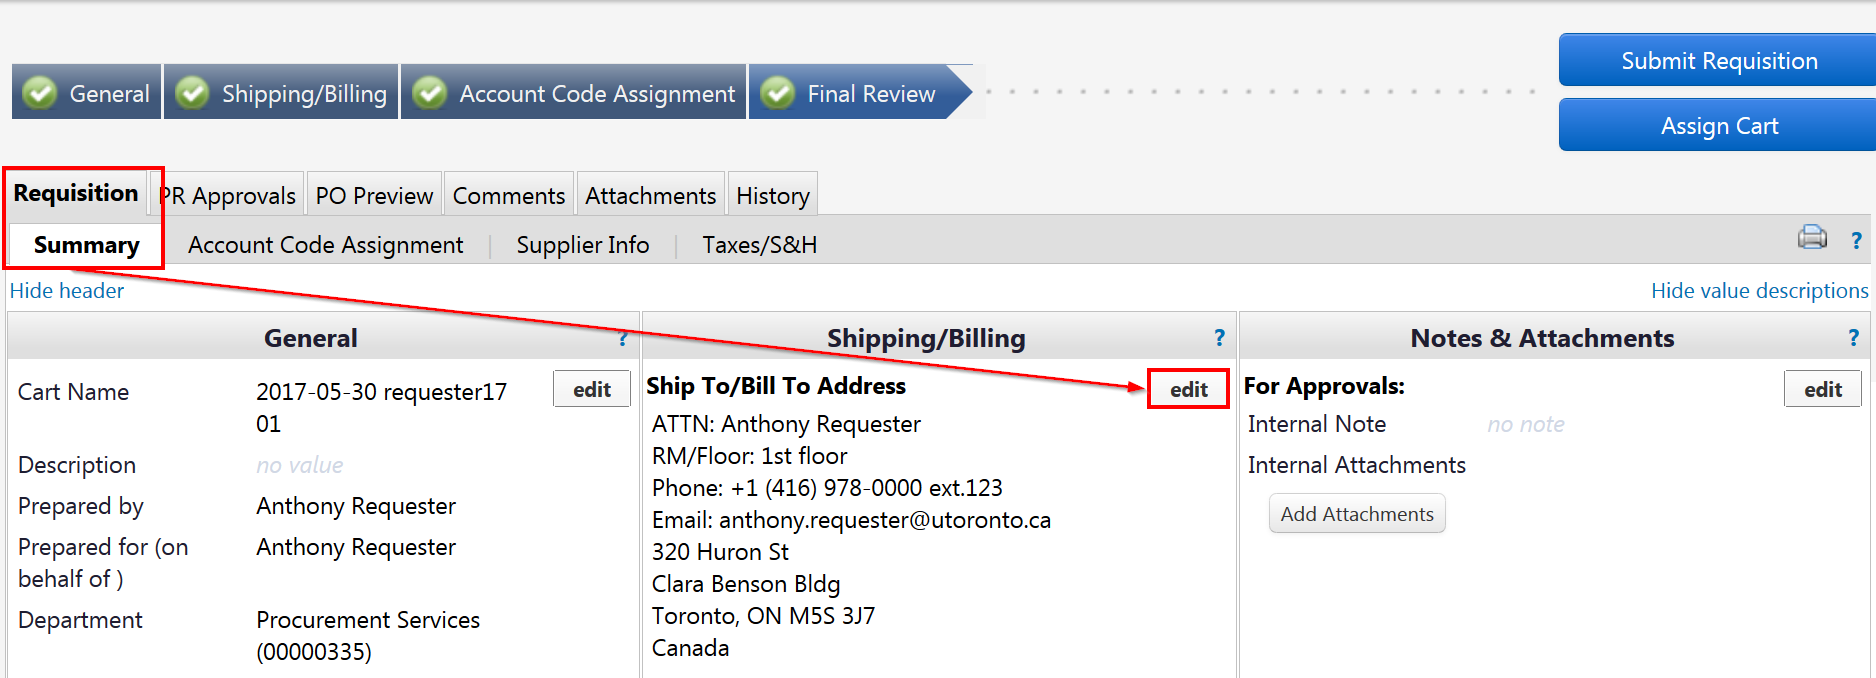The height and width of the screenshot is (678, 1876).
Task: Open the Comments tab
Action: (x=508, y=196)
